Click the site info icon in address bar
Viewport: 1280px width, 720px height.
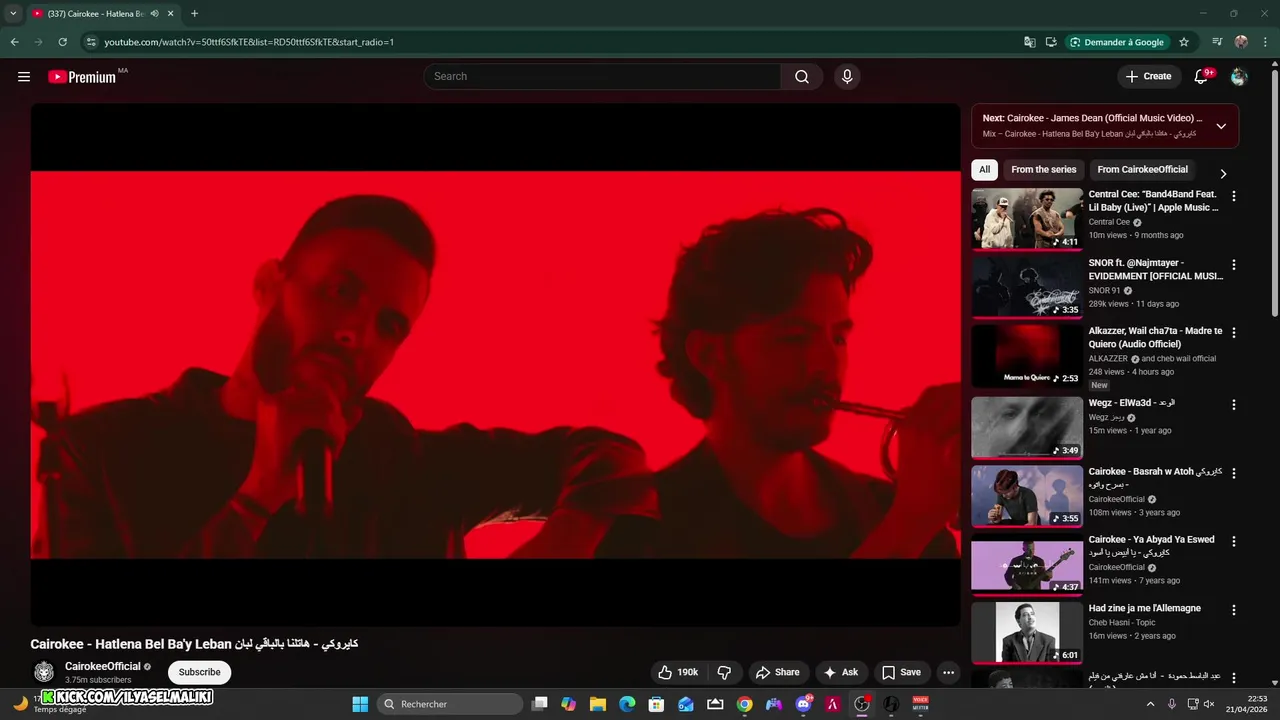[x=91, y=42]
